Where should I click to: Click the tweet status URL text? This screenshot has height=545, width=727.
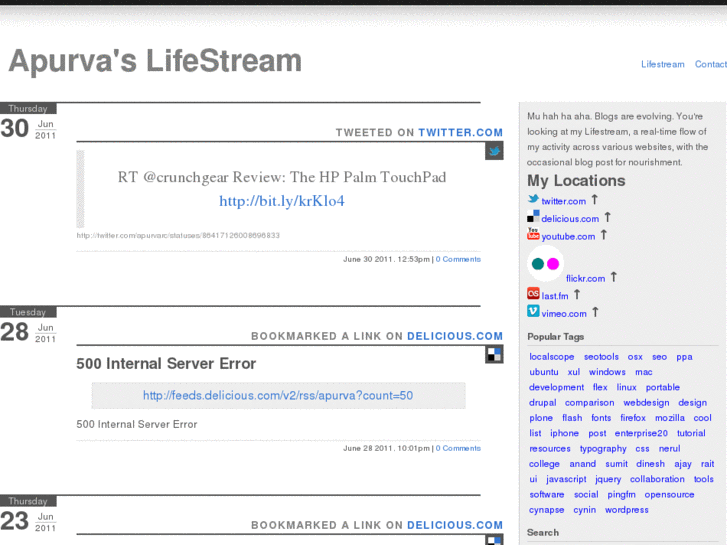[x=178, y=236]
